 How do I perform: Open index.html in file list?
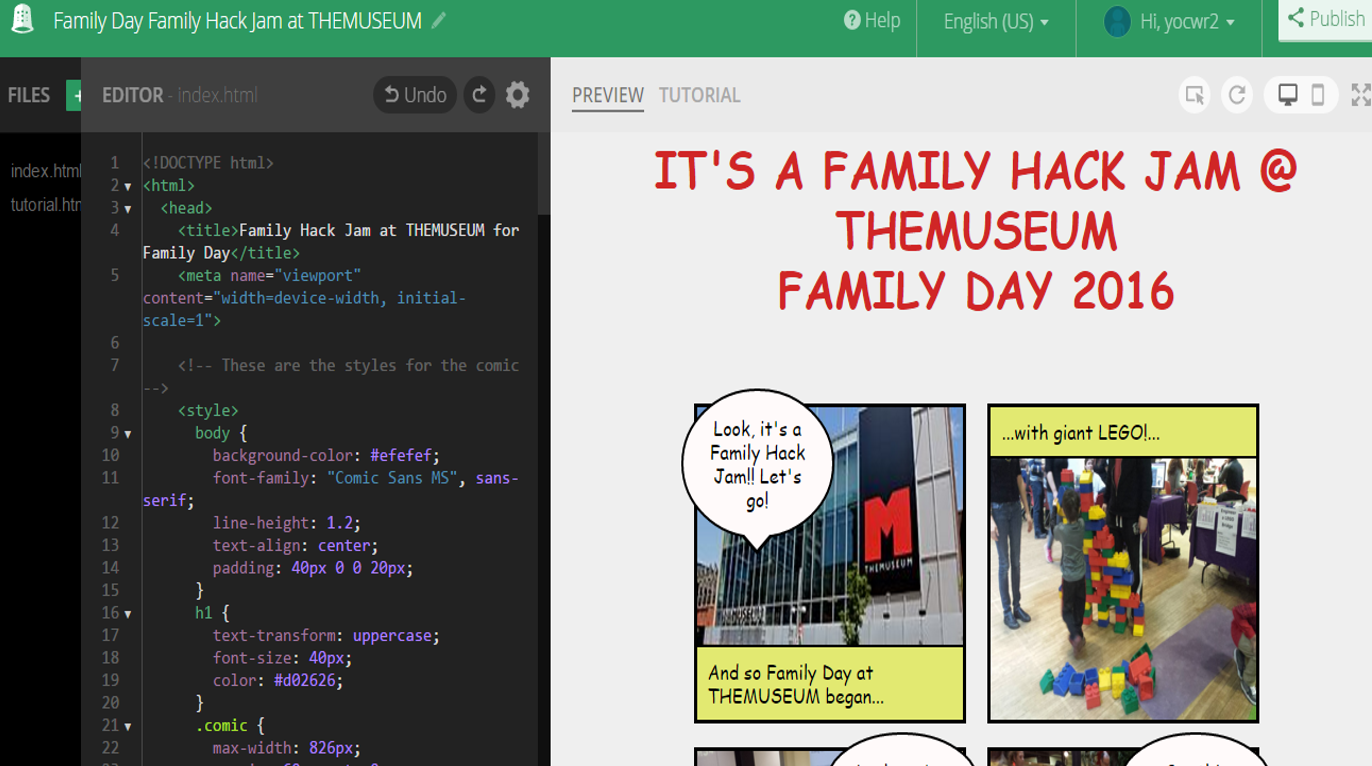click(45, 171)
